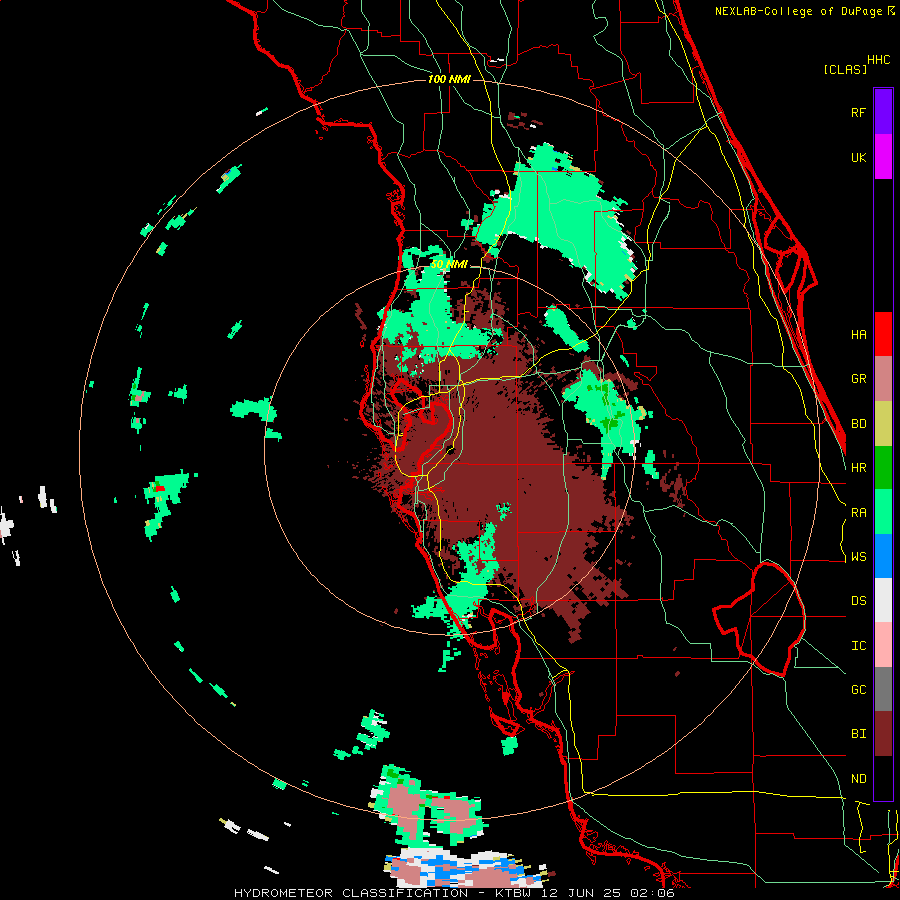Click the ND black legend swatch

click(883, 778)
